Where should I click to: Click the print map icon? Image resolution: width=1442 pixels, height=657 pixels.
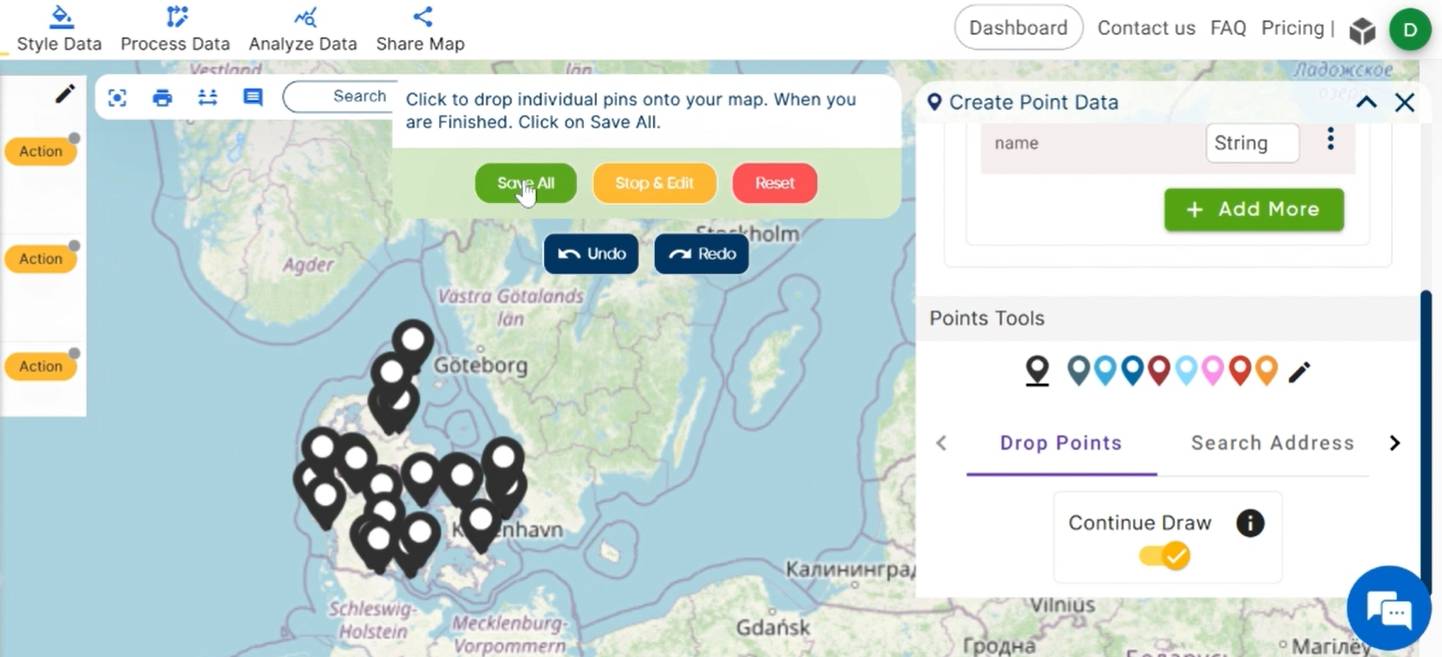coord(162,97)
